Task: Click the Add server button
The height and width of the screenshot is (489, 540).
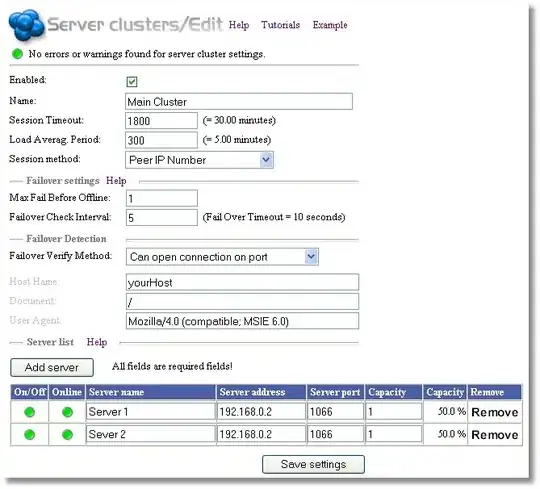Action: tap(52, 367)
